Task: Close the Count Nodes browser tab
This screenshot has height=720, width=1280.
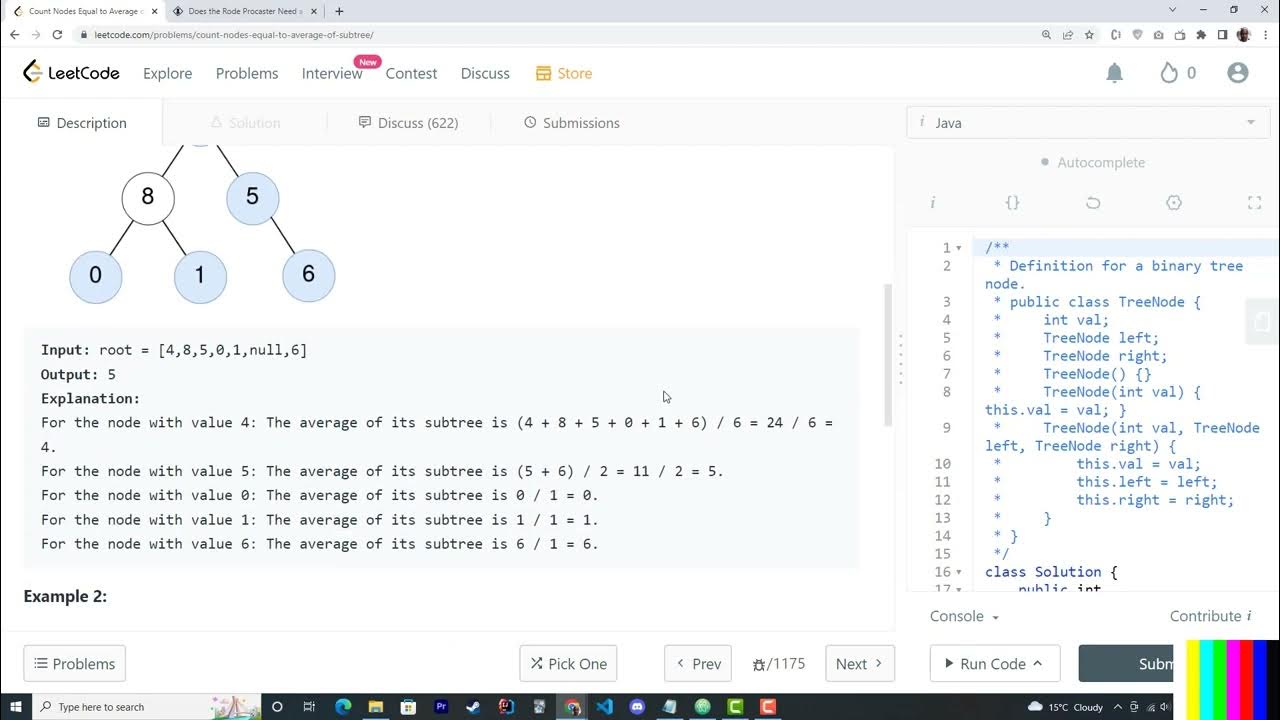Action: point(154,11)
